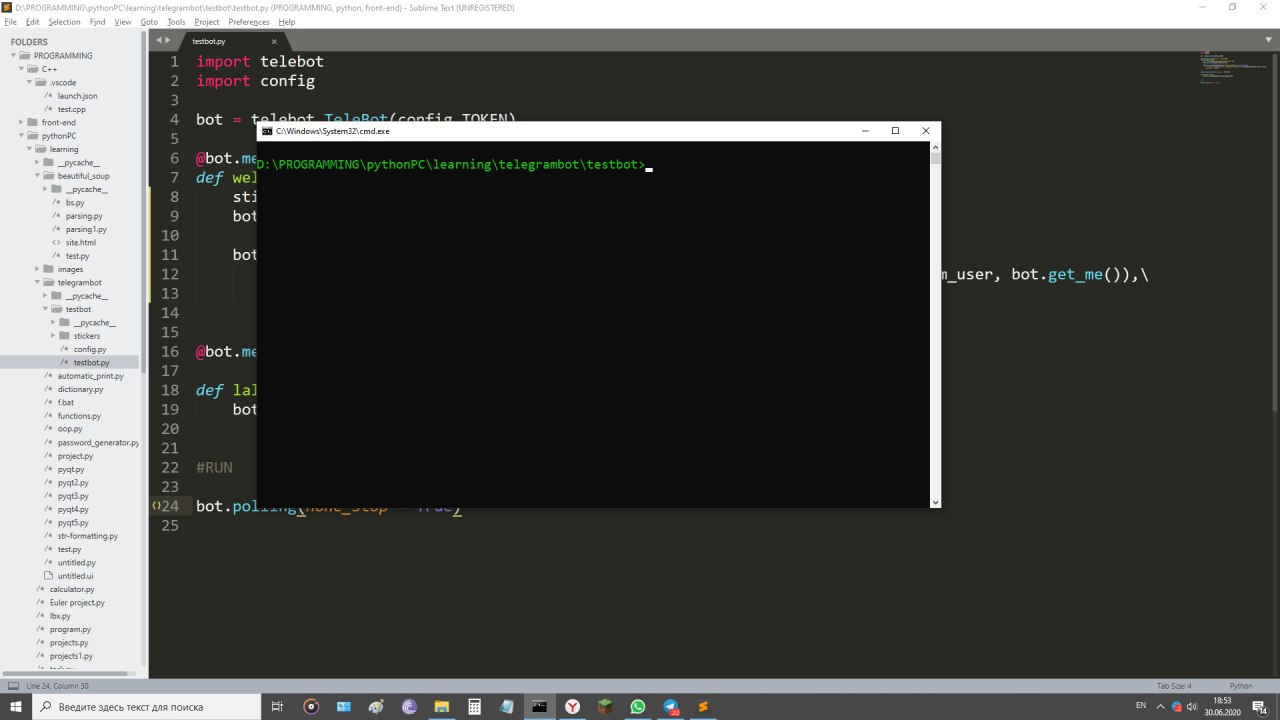
Task: Open Minecraft from the taskbar
Action: coord(605,706)
